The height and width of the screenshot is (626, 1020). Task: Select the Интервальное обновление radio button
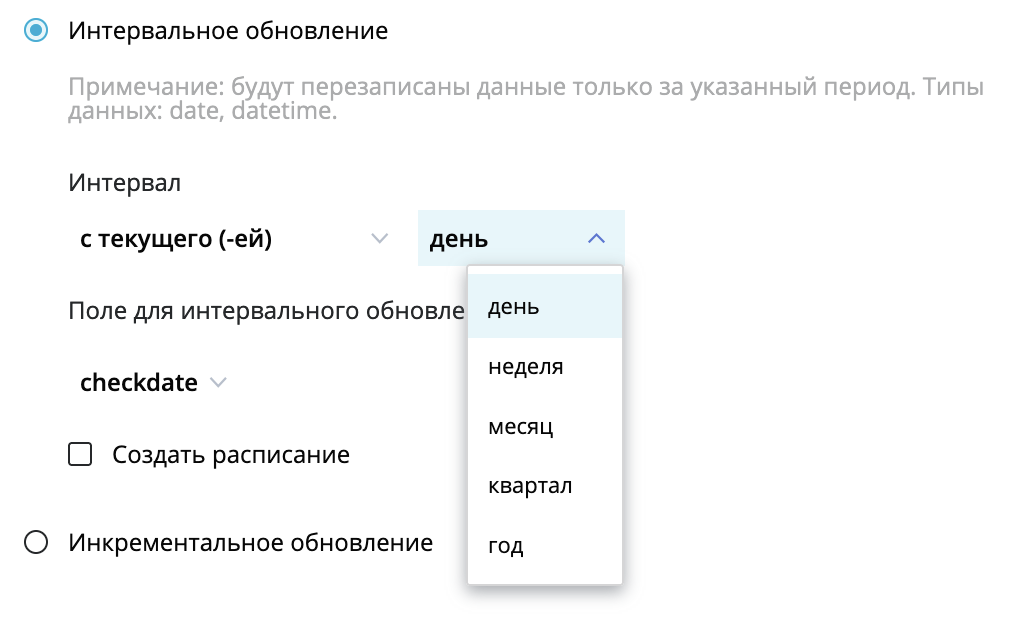36,31
